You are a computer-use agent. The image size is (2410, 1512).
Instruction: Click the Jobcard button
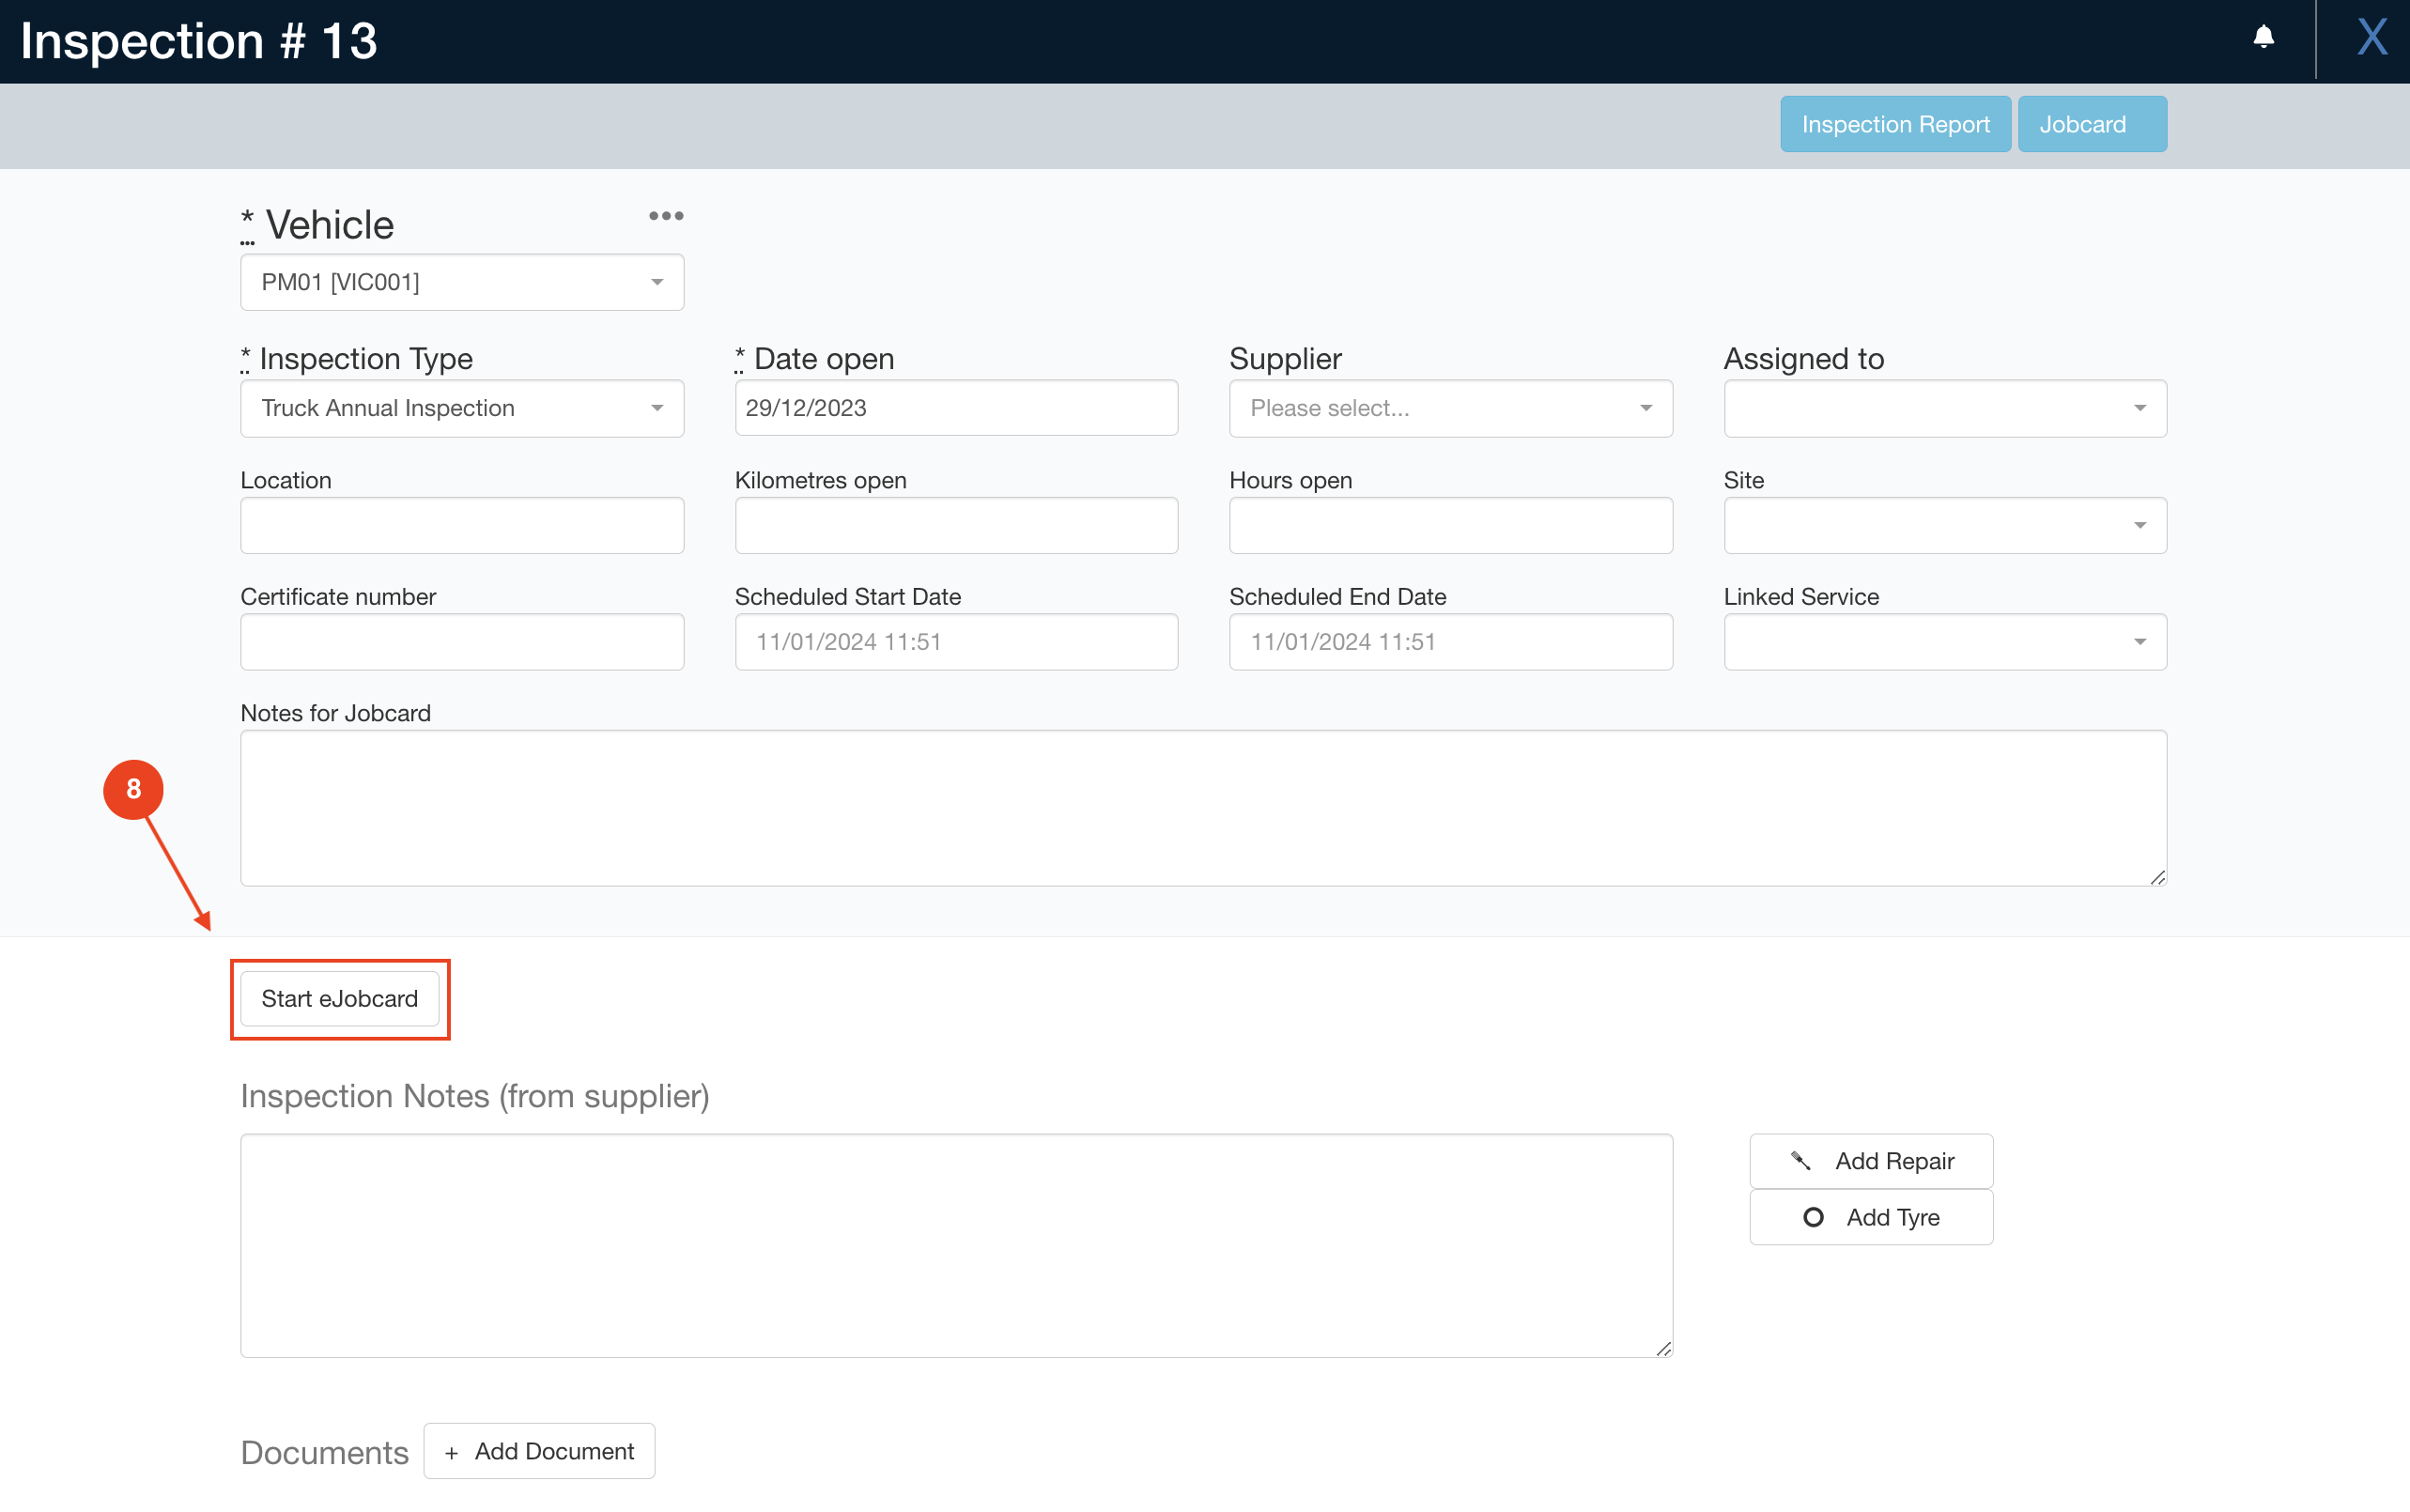2091,124
